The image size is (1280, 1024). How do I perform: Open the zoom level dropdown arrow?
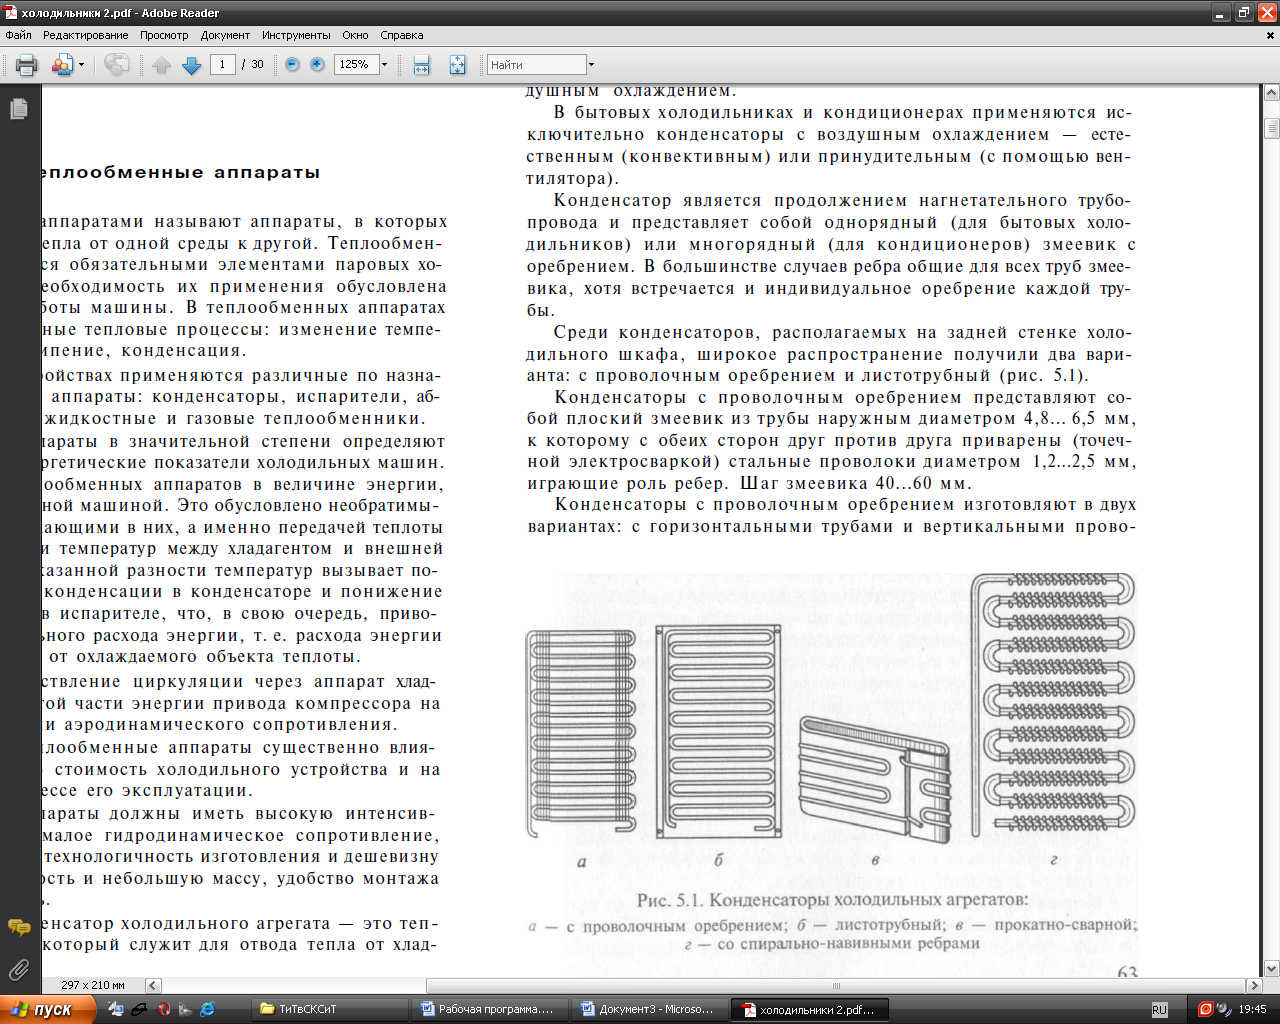click(384, 64)
